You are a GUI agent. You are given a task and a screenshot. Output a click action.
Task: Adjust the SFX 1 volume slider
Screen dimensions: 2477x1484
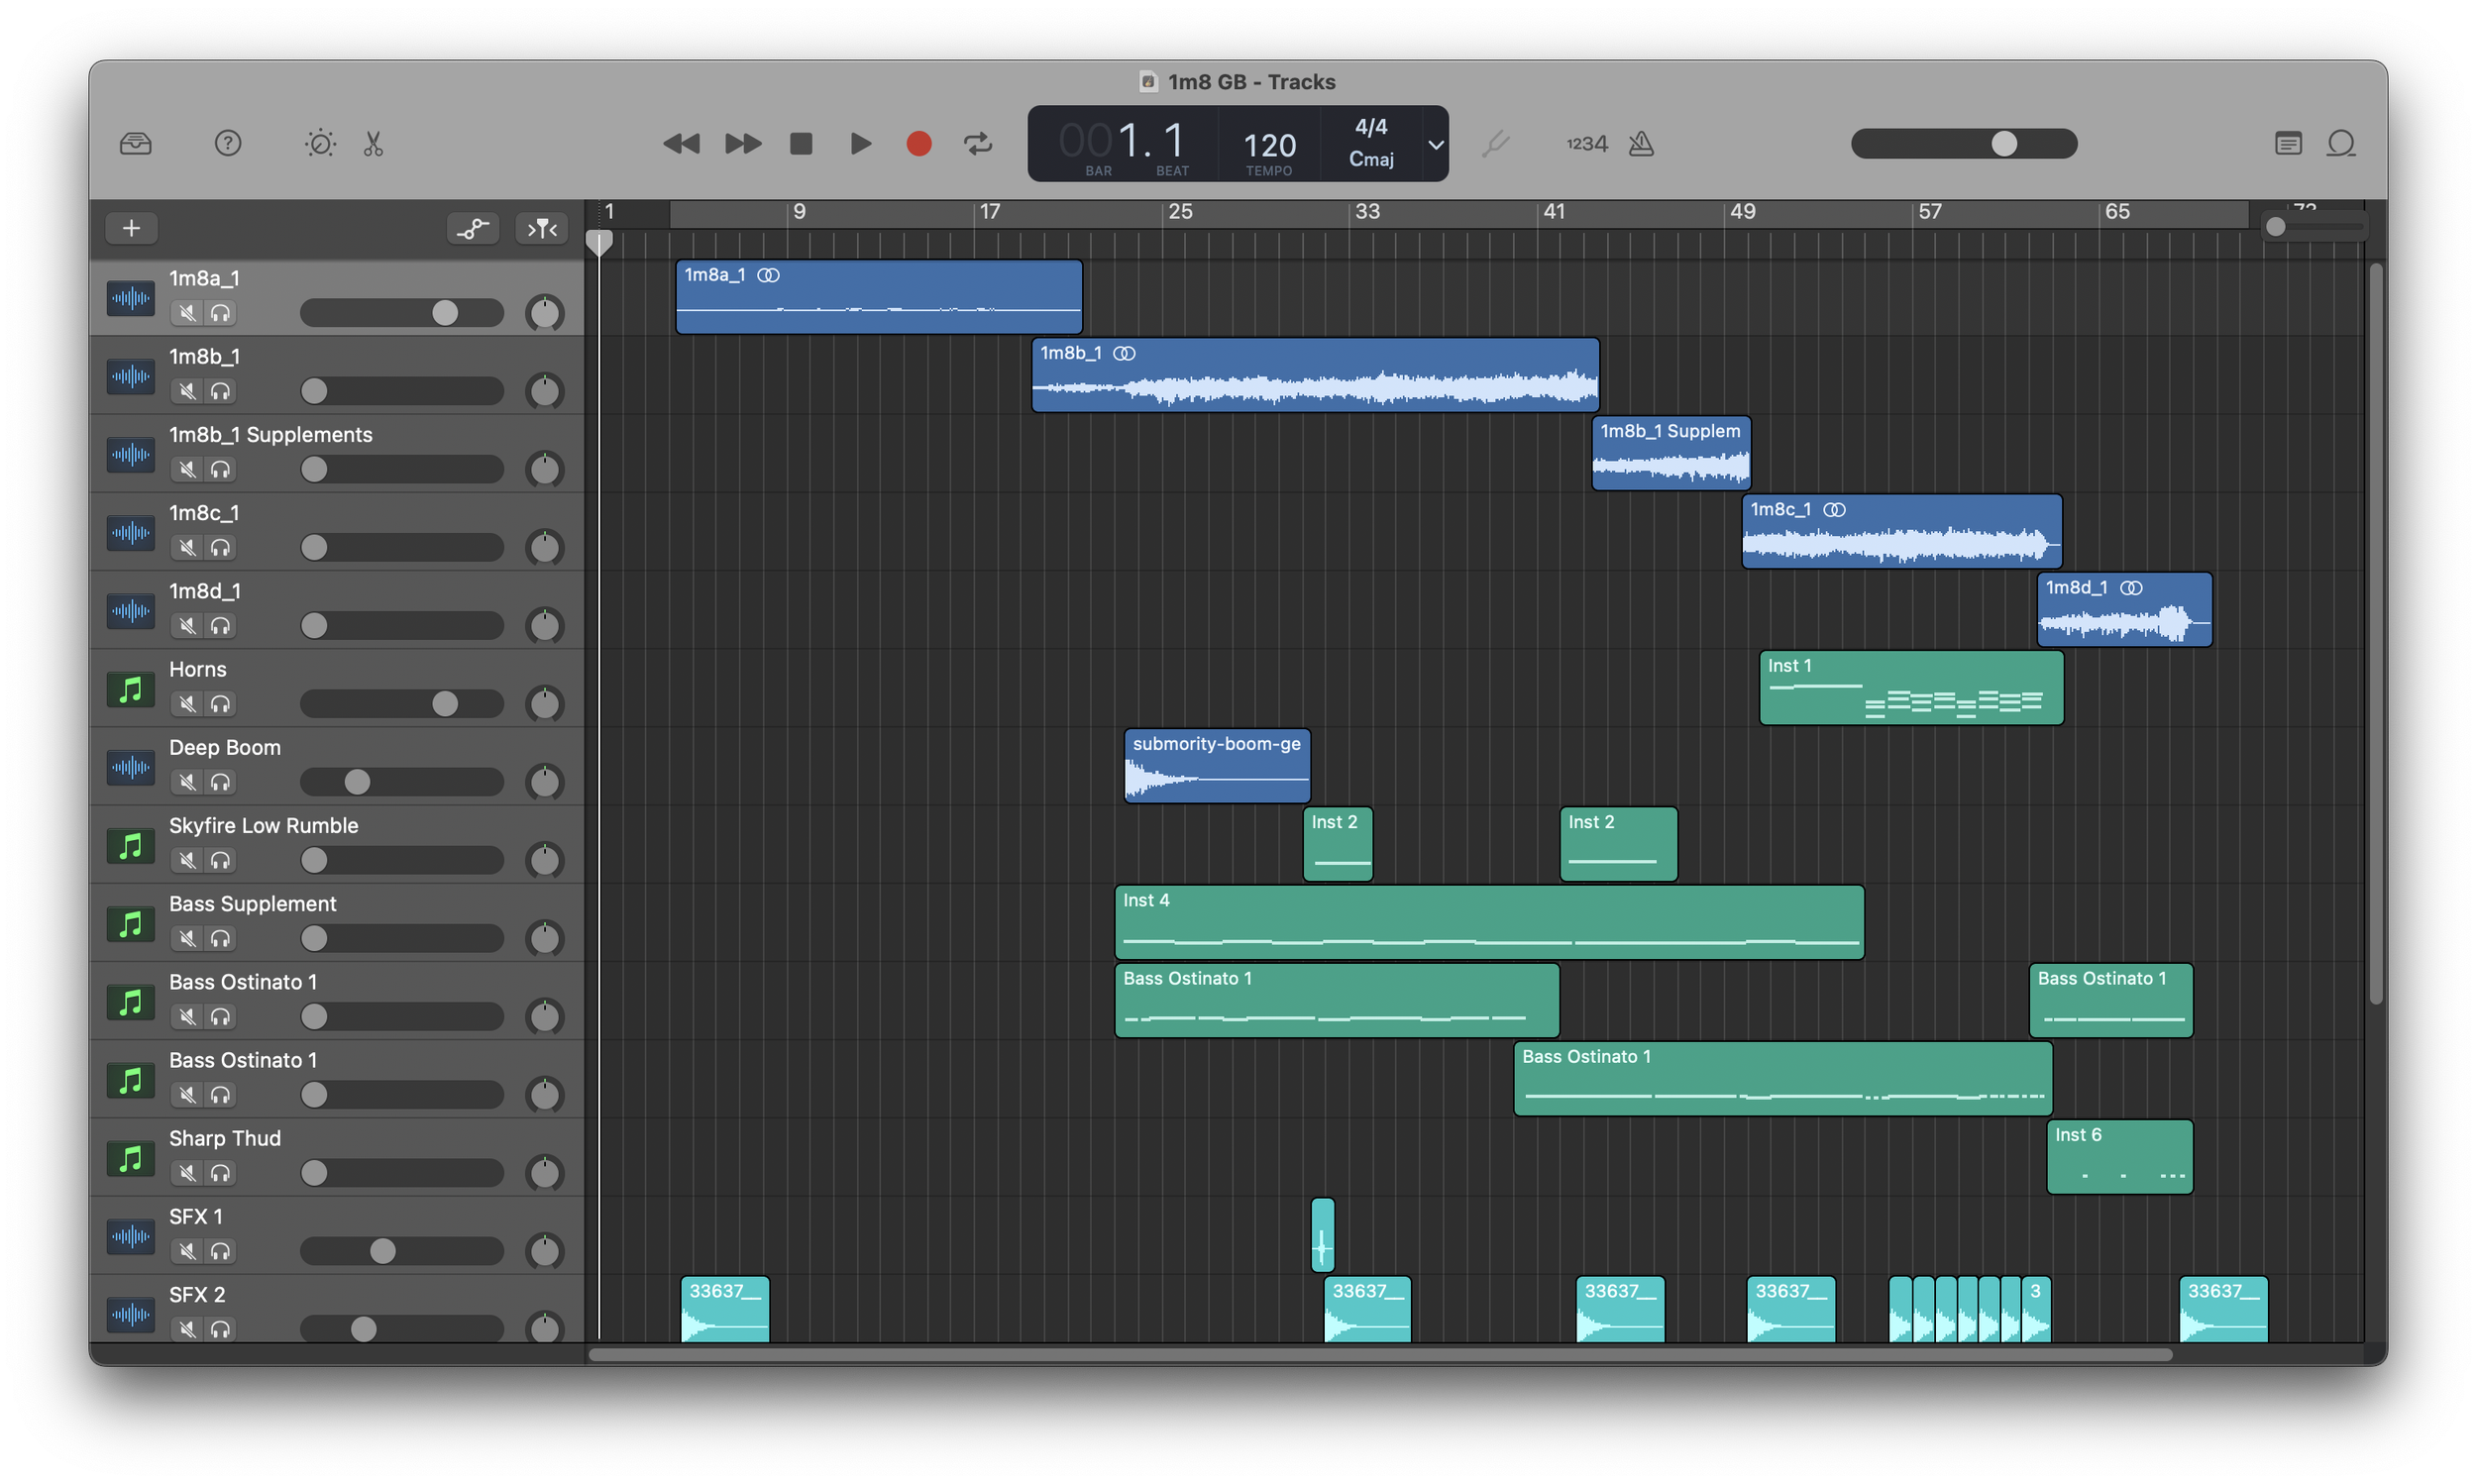coord(402,1251)
